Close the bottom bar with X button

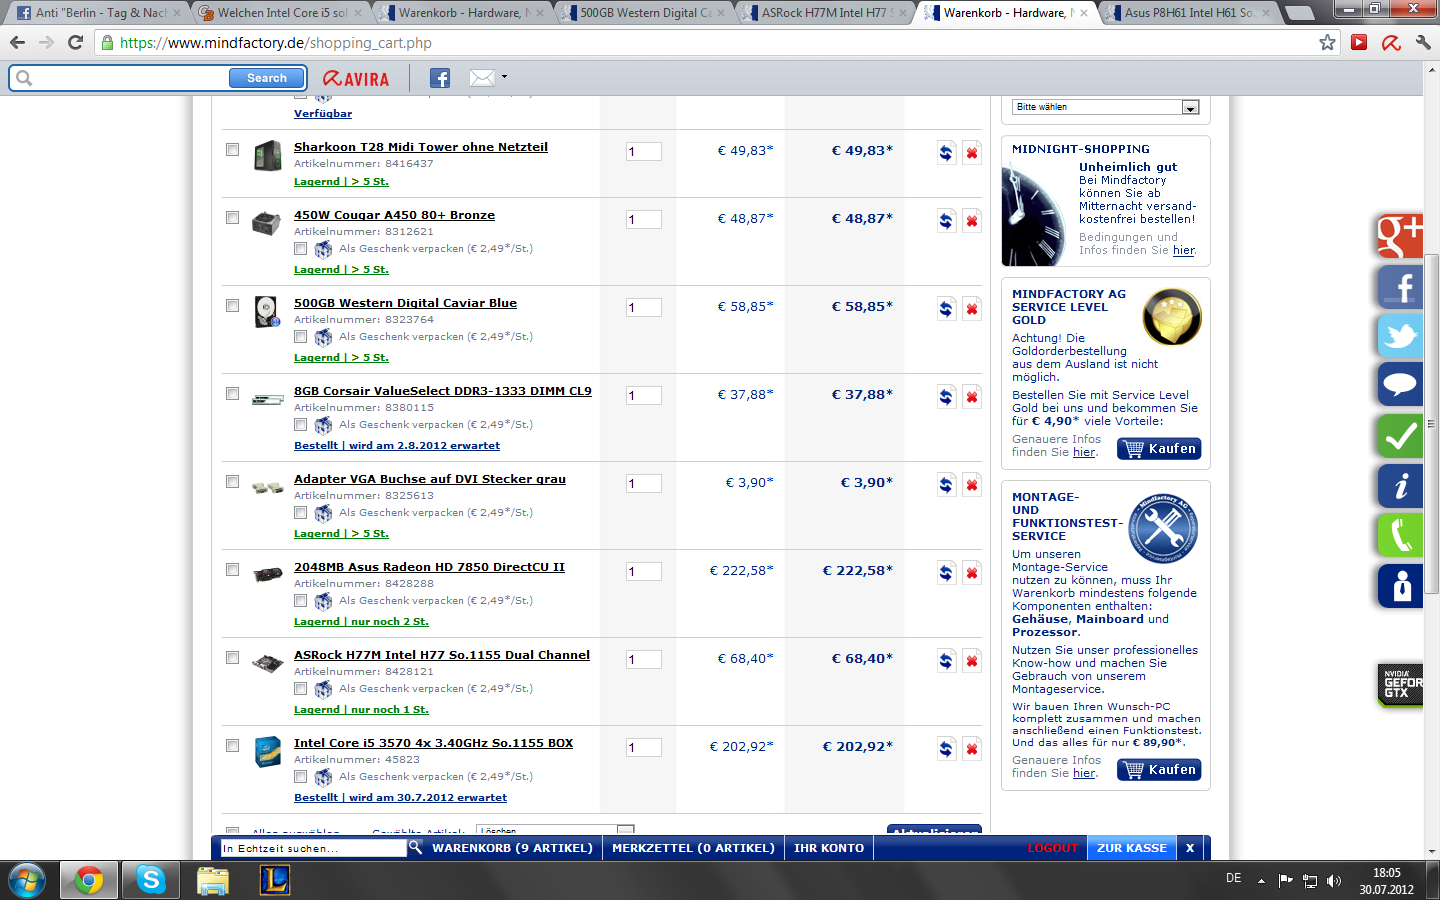click(1190, 848)
